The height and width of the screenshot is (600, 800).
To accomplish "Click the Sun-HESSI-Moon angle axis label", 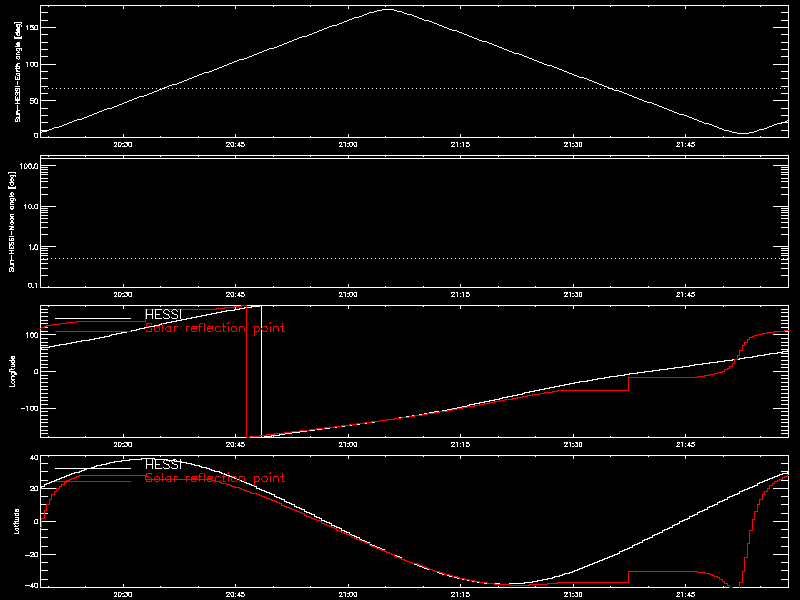I will 12,221.
